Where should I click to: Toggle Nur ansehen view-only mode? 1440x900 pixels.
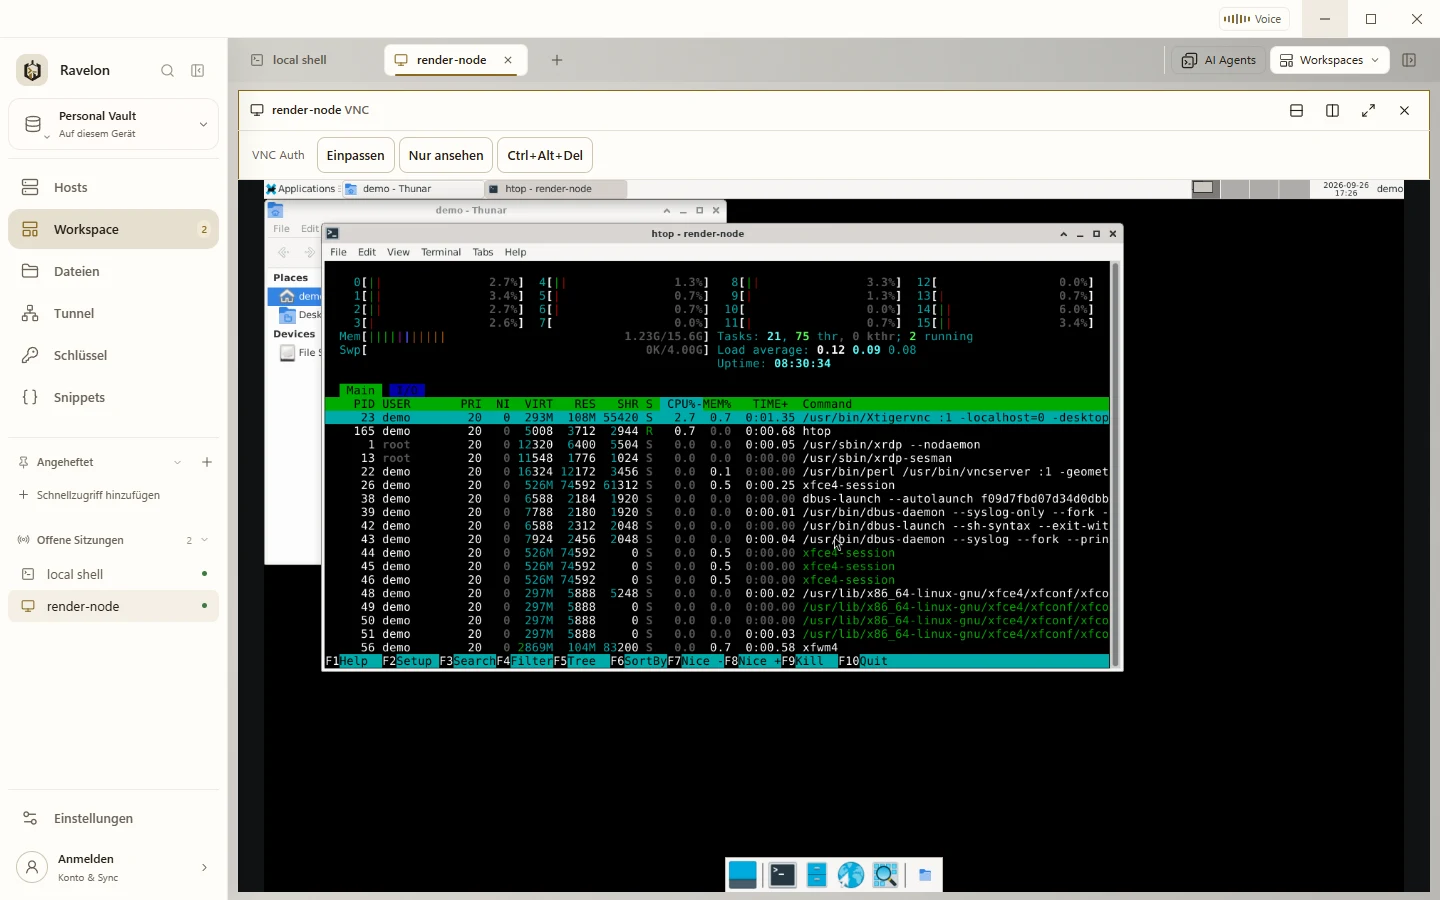click(446, 155)
